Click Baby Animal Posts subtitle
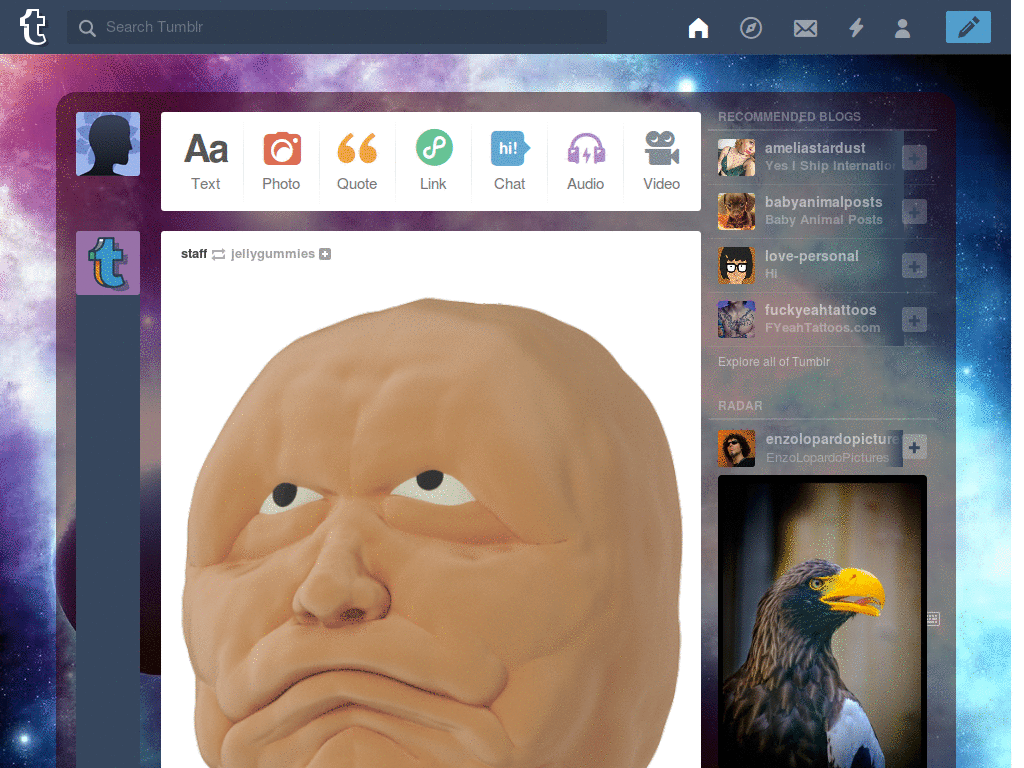1024x768 pixels. 824,220
